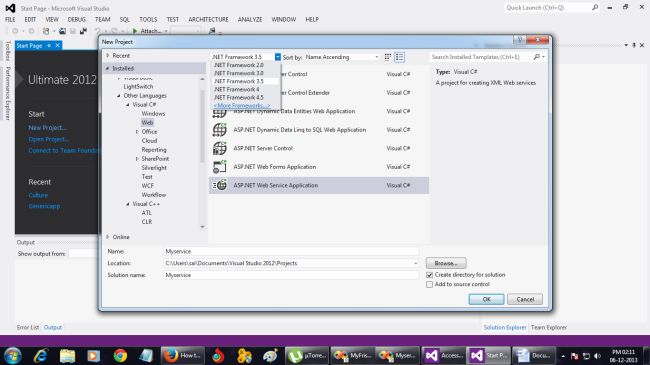The image size is (650, 365).
Task: Click the Windows Start button
Action: [12, 355]
